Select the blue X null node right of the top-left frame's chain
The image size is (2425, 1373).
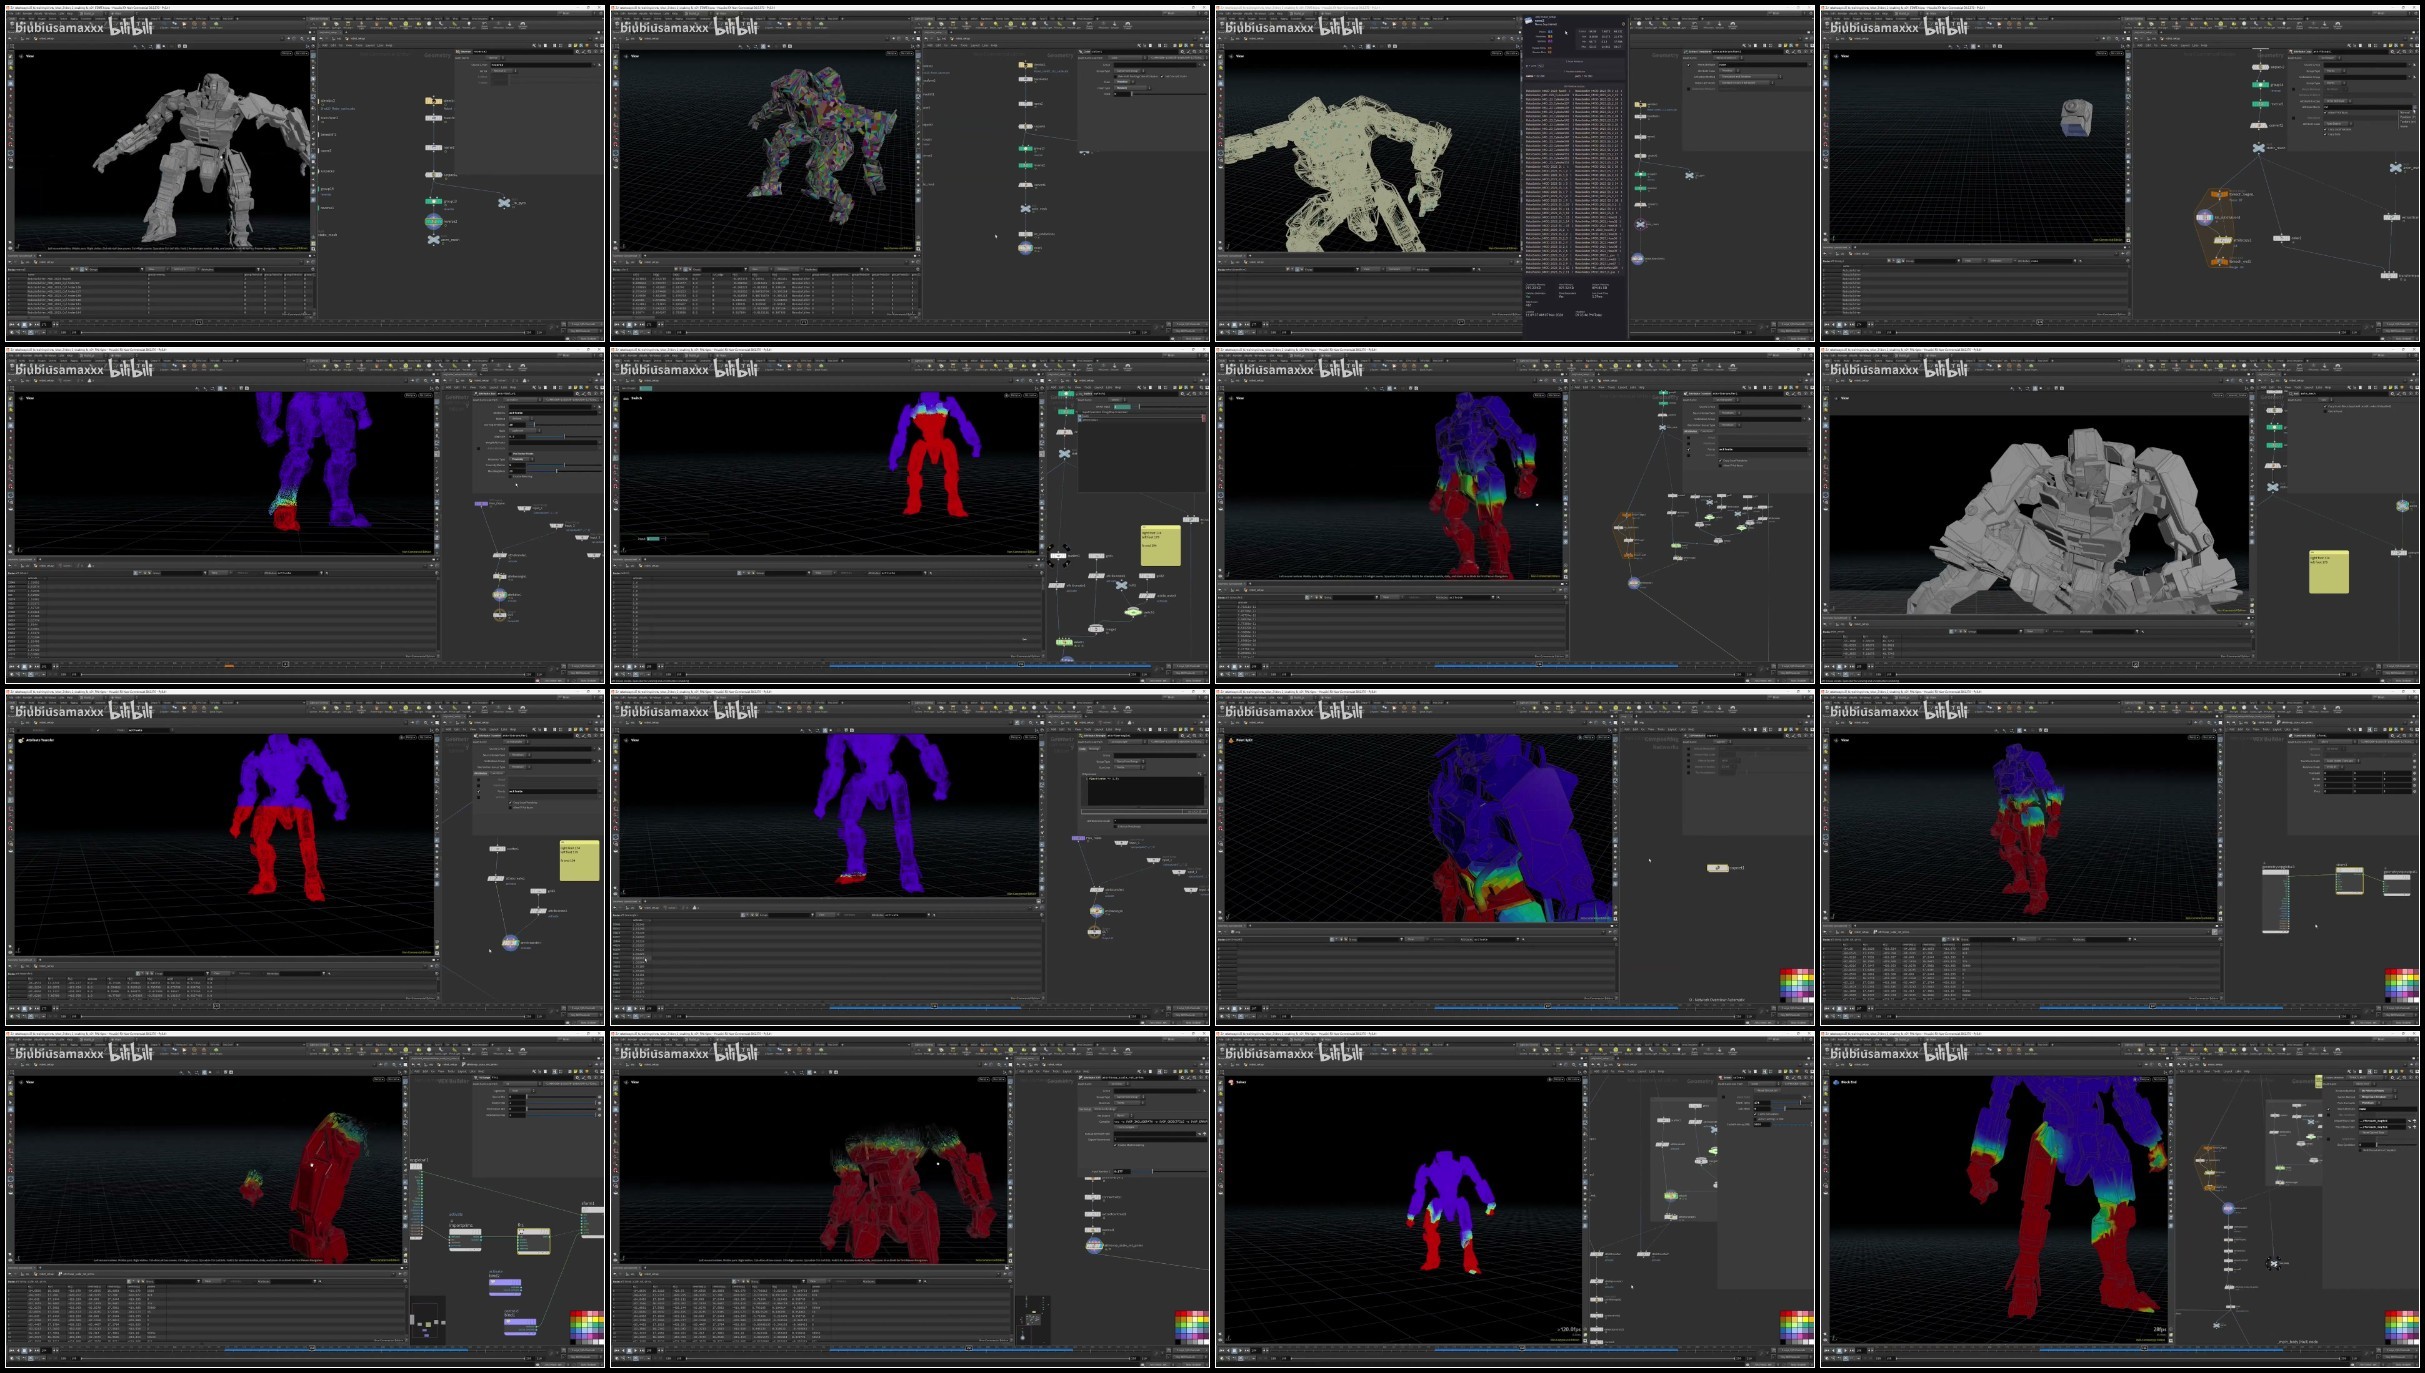[504, 202]
